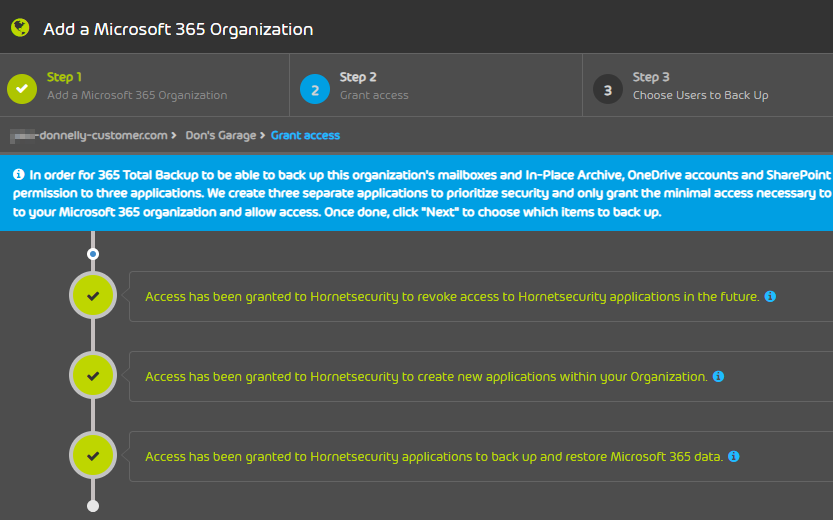Click the globe icon beside the page title
The width and height of the screenshot is (833, 520).
pyautogui.click(x=20, y=28)
